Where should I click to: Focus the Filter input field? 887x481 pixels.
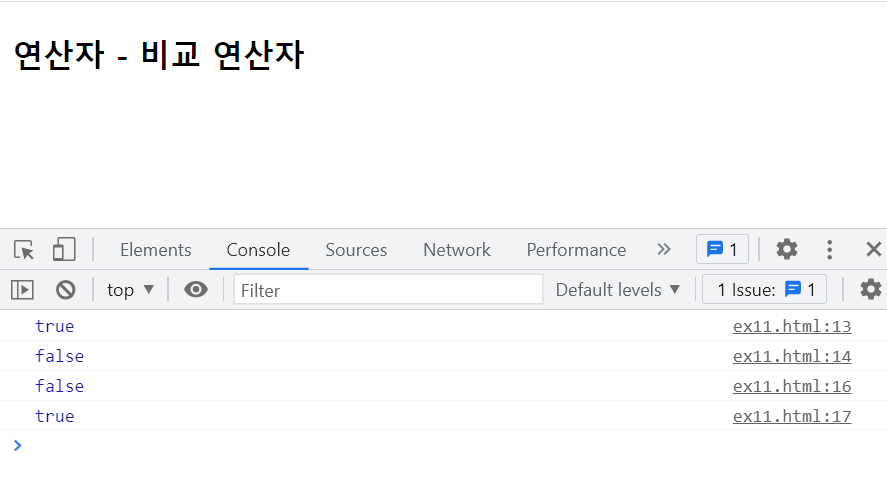(388, 290)
